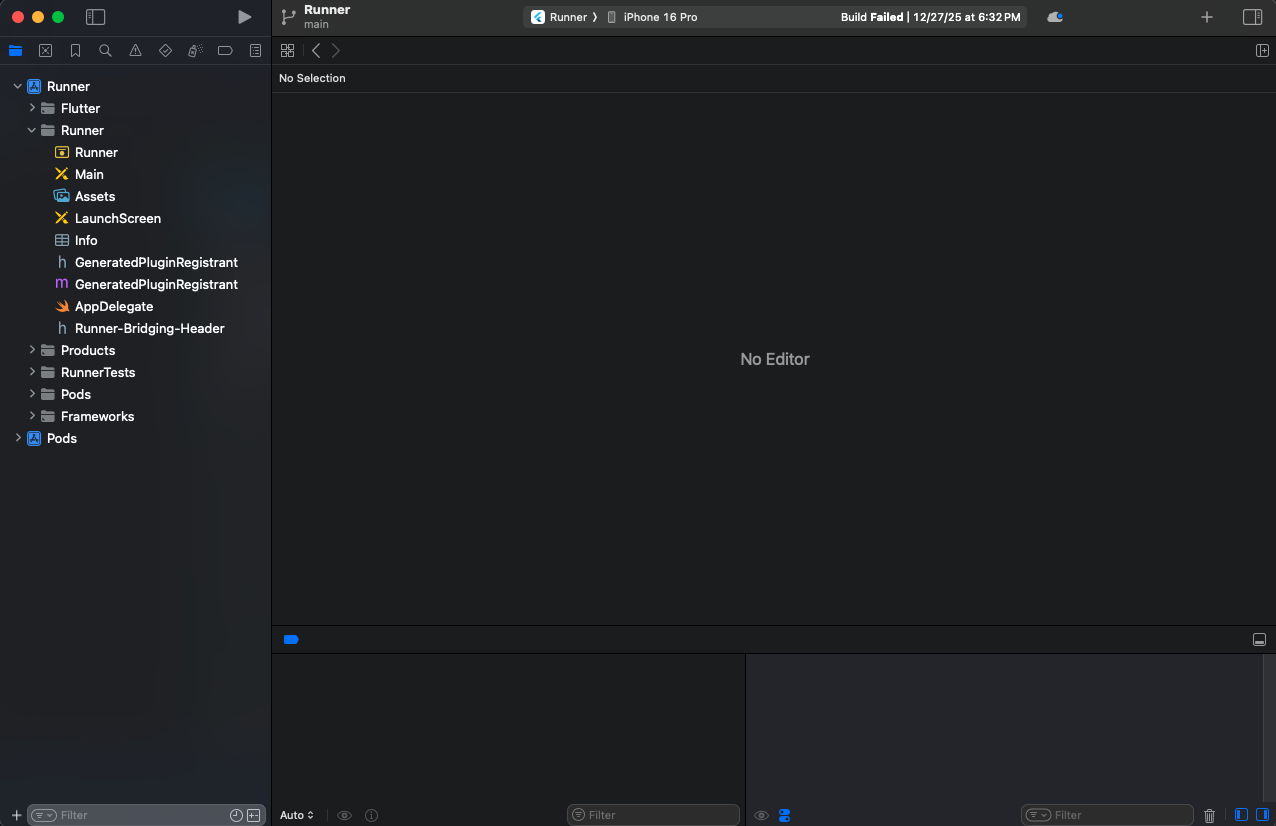
Task: Hide the debug area panel
Action: (x=1259, y=640)
